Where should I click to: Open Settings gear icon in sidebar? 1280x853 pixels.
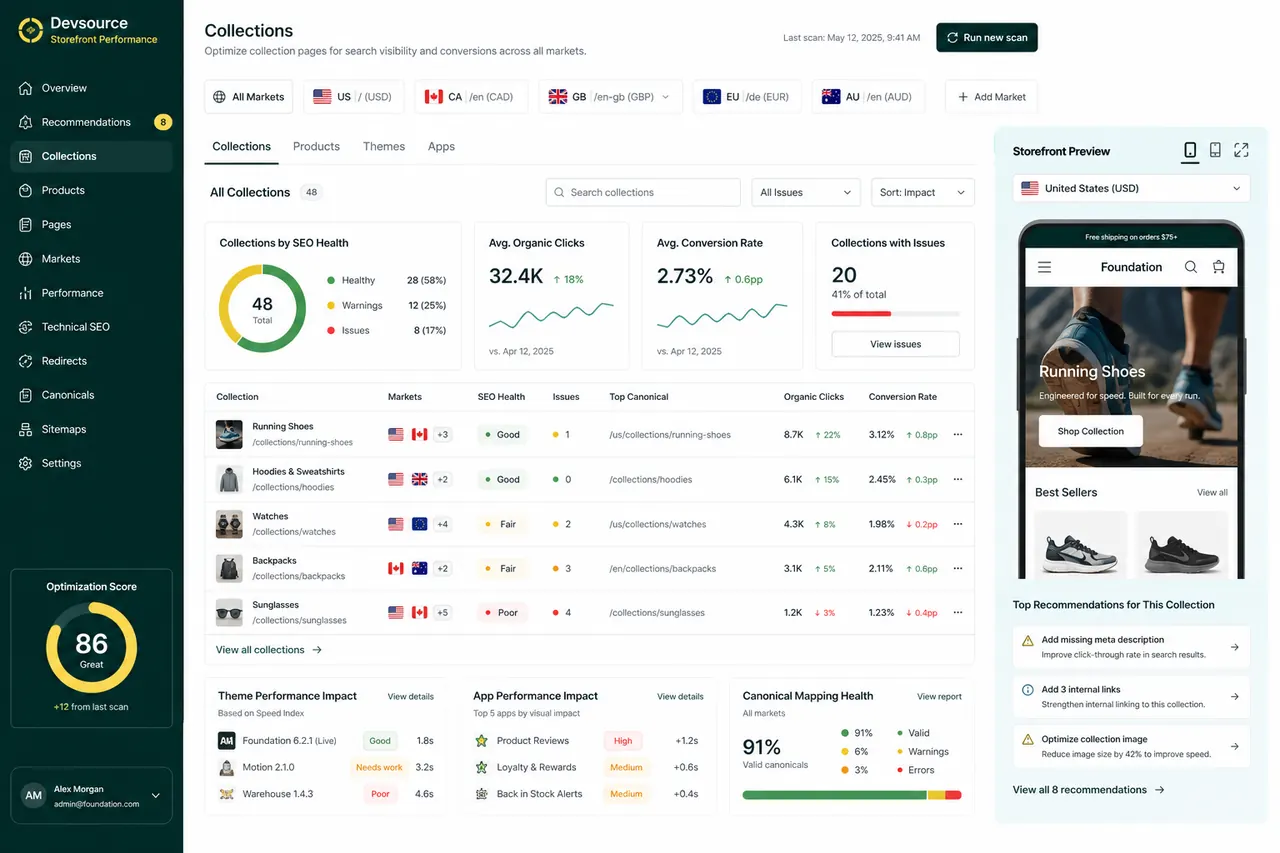(x=26, y=463)
